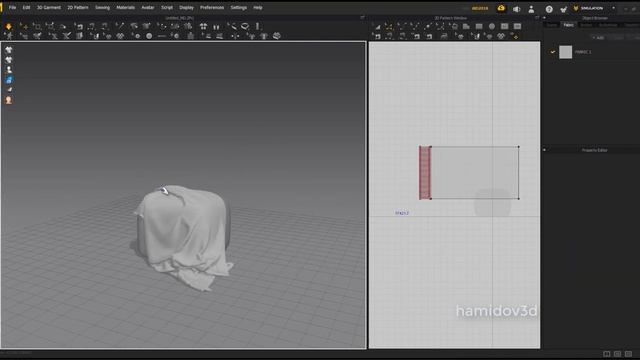
Task: Click the blue measurement label in 2D window
Action: [402, 213]
